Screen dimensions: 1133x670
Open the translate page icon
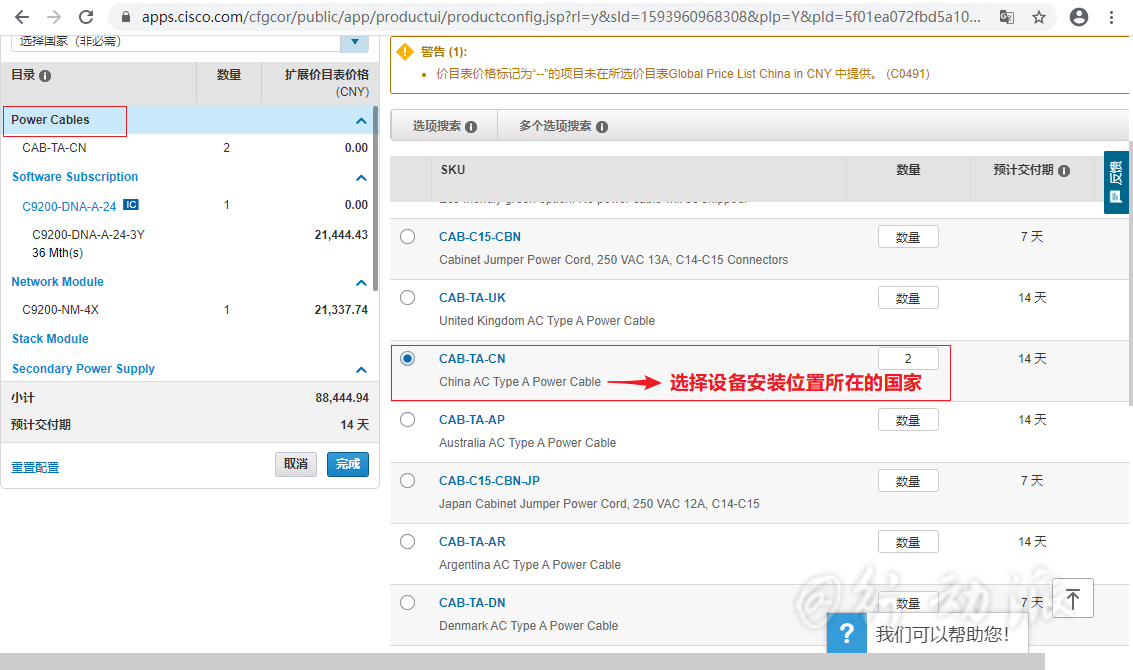1007,17
